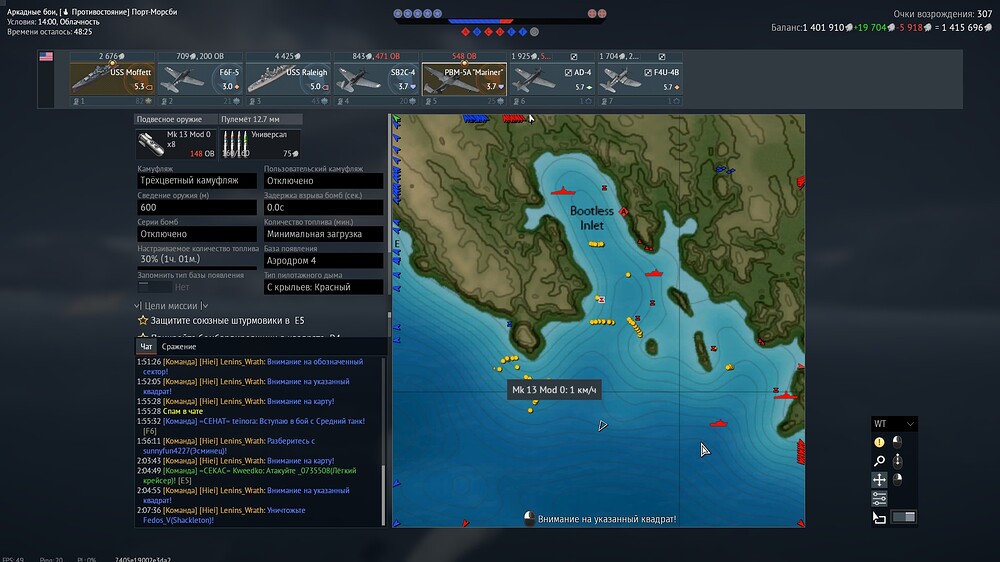Open the Пулемёт 12.7 мм header
Image resolution: width=1000 pixels, height=562 pixels.
(260, 119)
